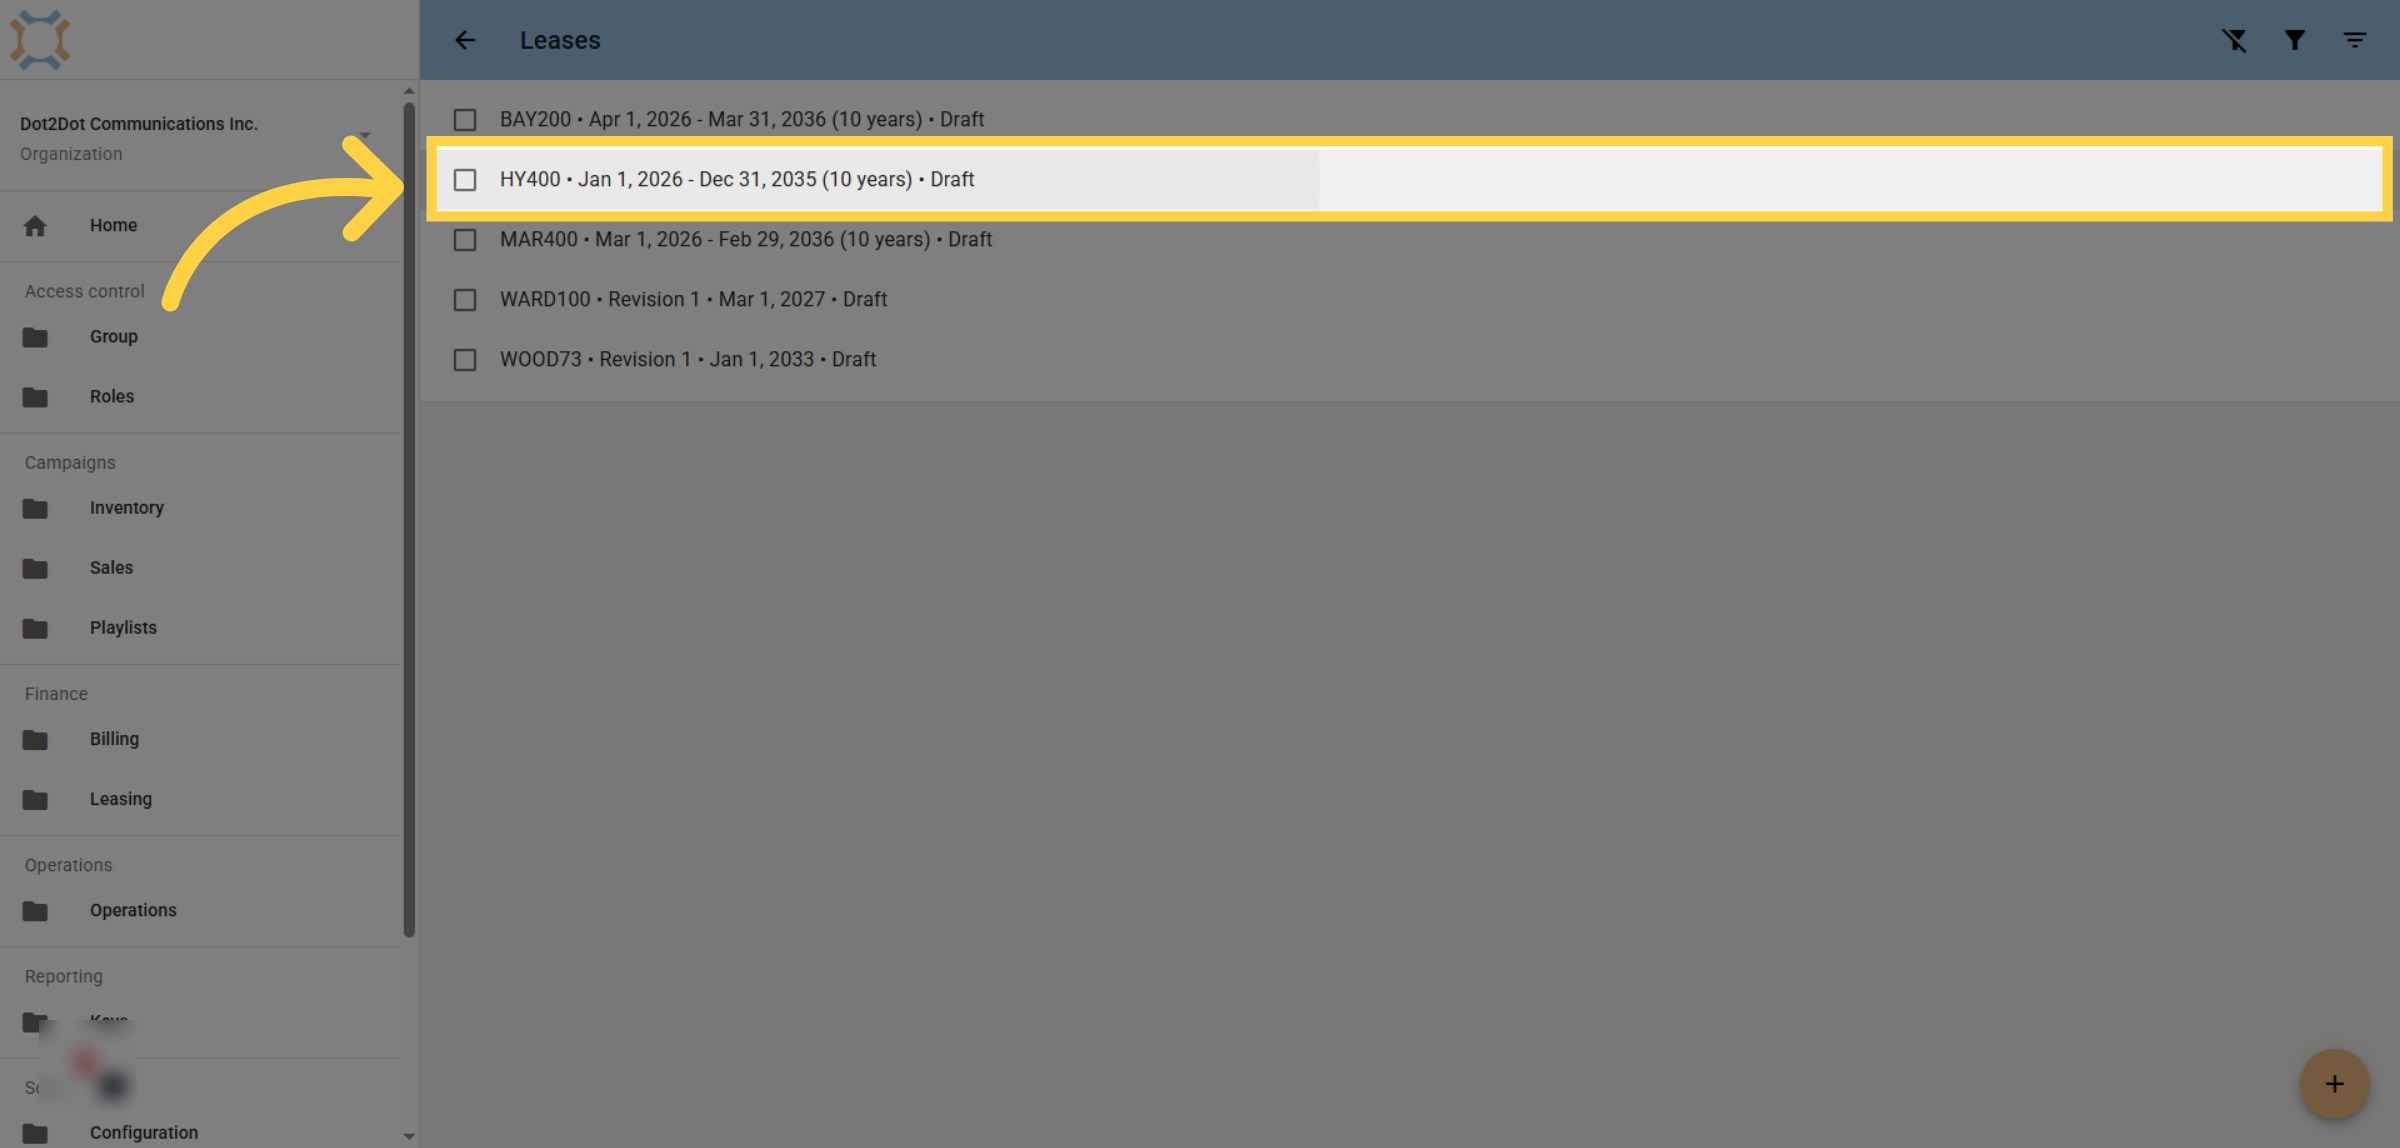Open the WARD100 Revision 1 row

click(1410, 300)
